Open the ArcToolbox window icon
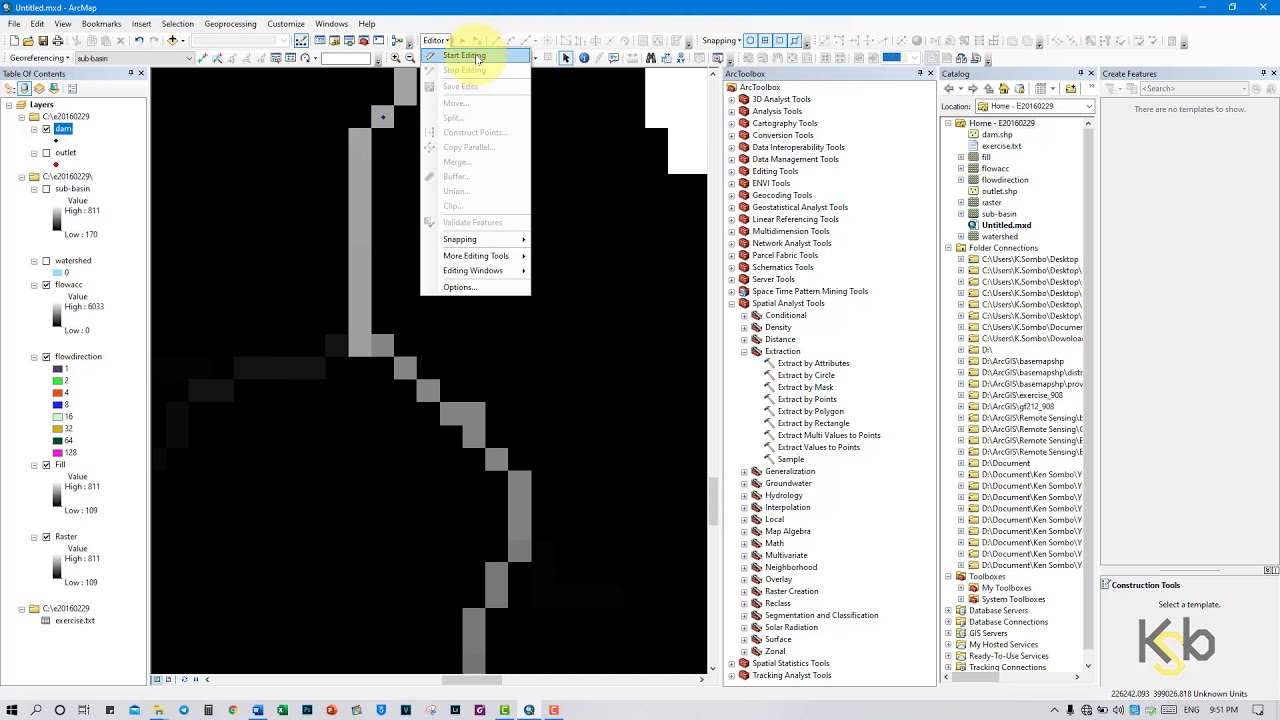Viewport: 1280px width, 720px height. [x=364, y=41]
